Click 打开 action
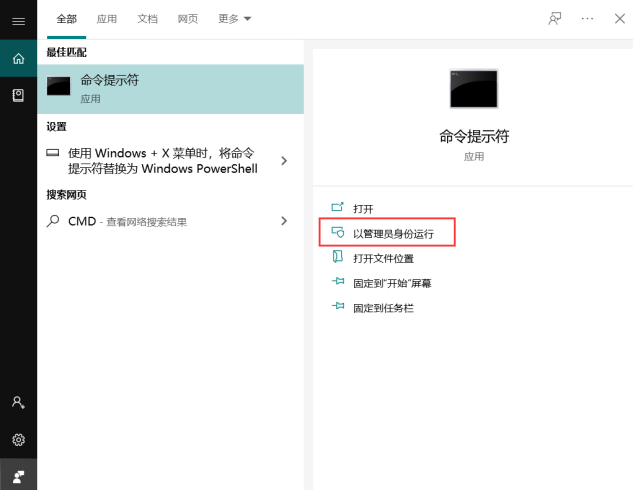The image size is (633, 491). click(363, 209)
